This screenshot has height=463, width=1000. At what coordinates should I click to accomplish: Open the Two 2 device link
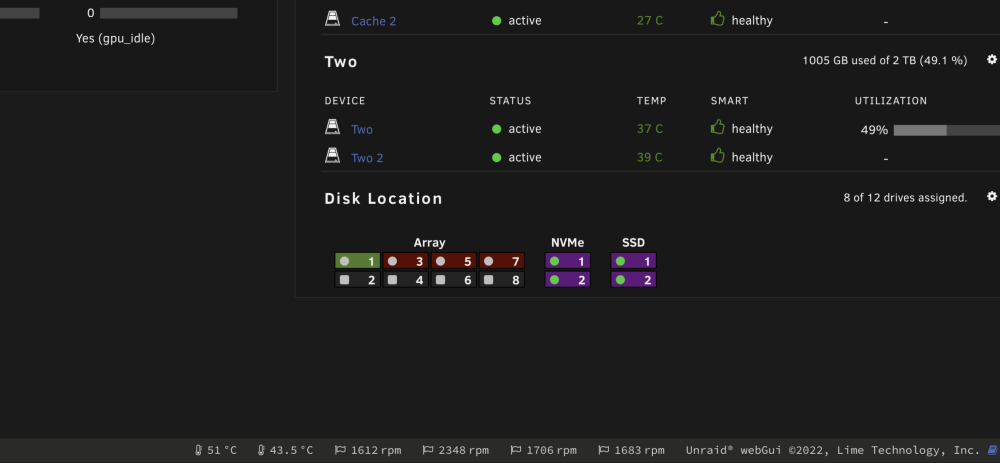367,158
